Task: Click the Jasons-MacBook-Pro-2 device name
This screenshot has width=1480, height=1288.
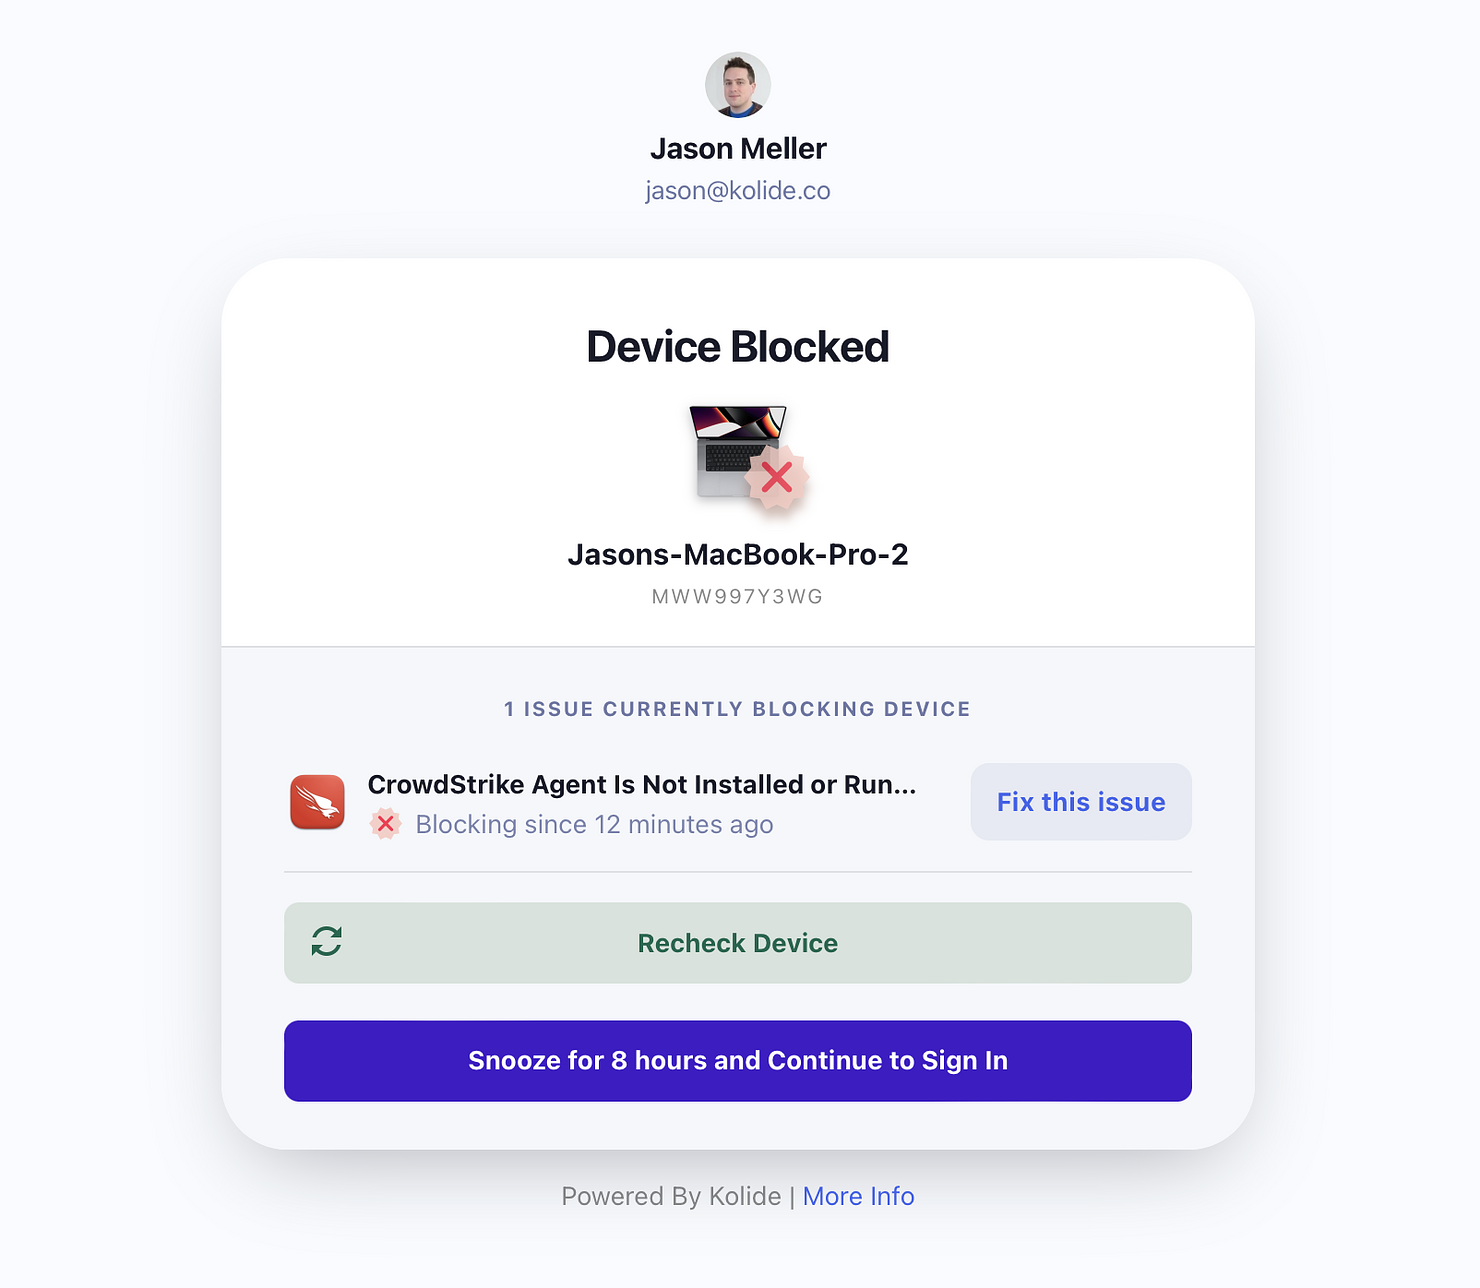Action: [x=738, y=554]
